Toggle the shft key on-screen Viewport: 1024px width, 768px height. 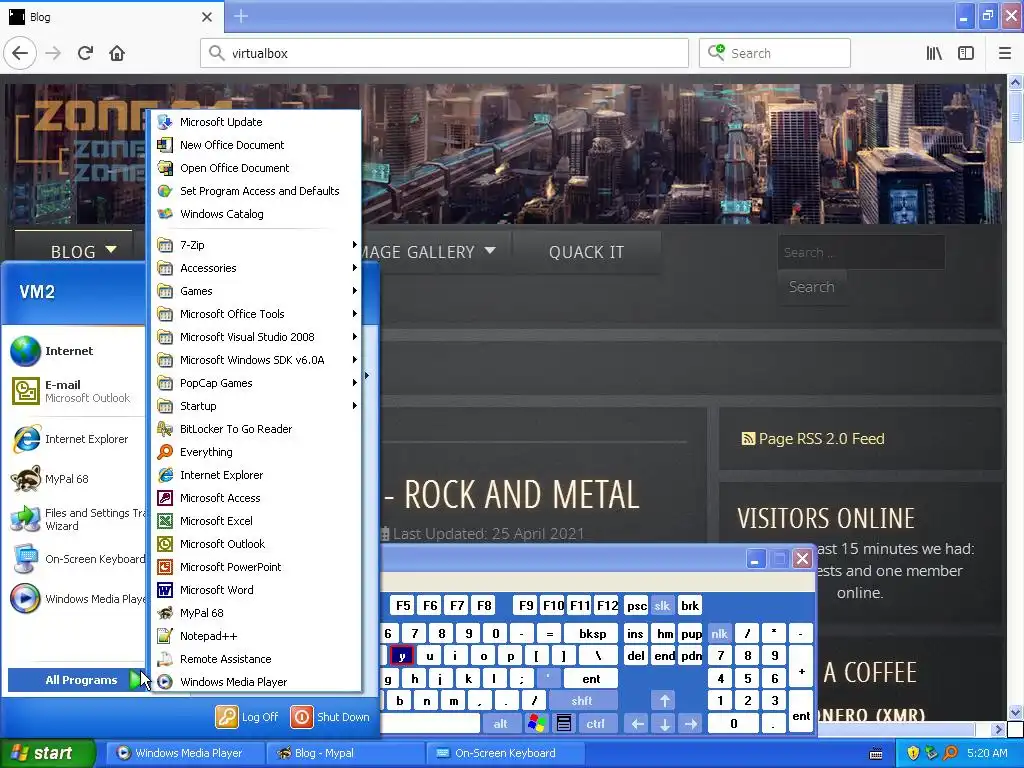582,701
